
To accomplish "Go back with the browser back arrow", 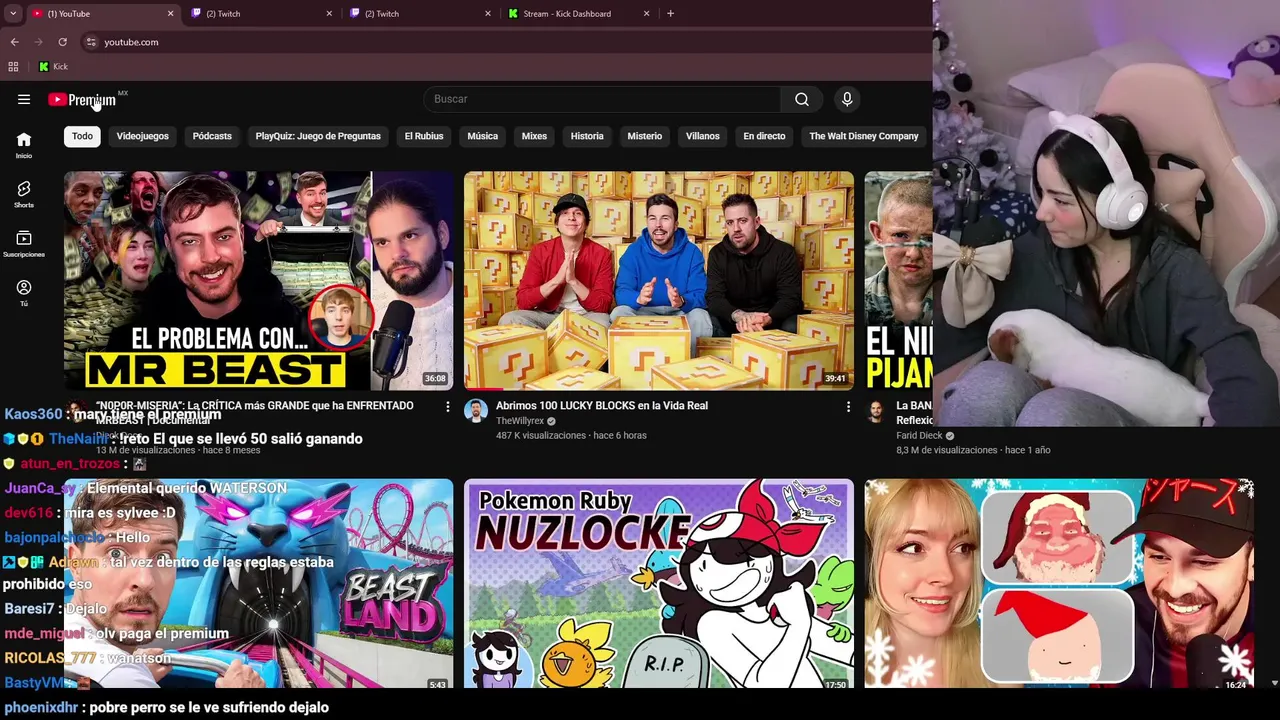I will coord(14,42).
